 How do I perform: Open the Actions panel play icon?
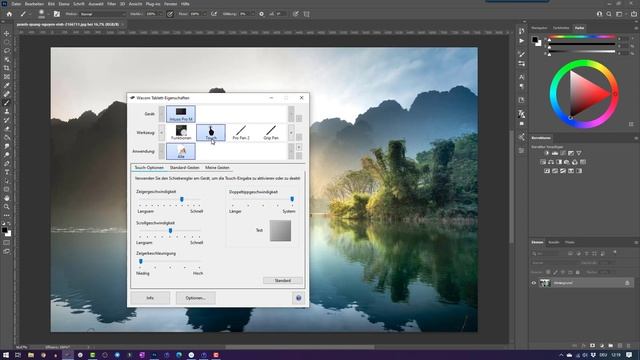click(522, 41)
